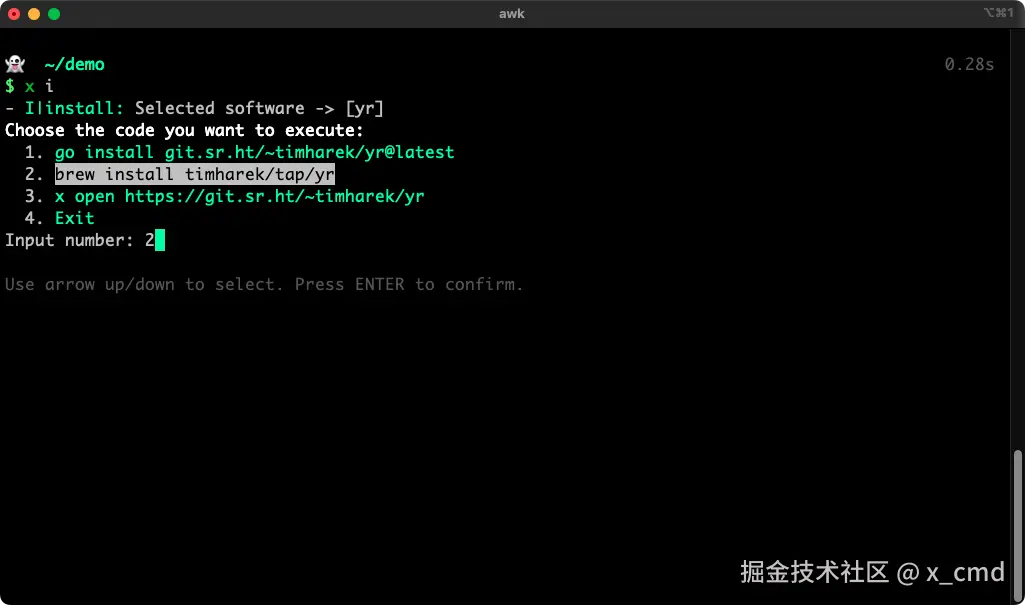The image size is (1025, 605).
Task: Minimize the terminal with yellow button
Action: [34, 14]
